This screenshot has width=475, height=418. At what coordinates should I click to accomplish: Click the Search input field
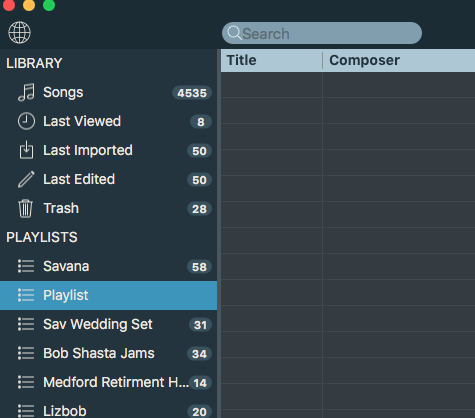click(x=322, y=33)
